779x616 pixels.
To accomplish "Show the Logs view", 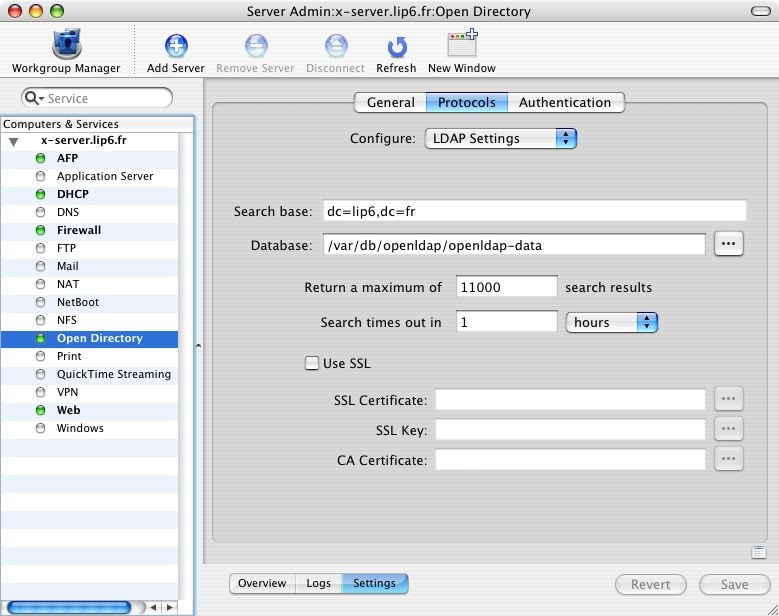I will (x=318, y=583).
